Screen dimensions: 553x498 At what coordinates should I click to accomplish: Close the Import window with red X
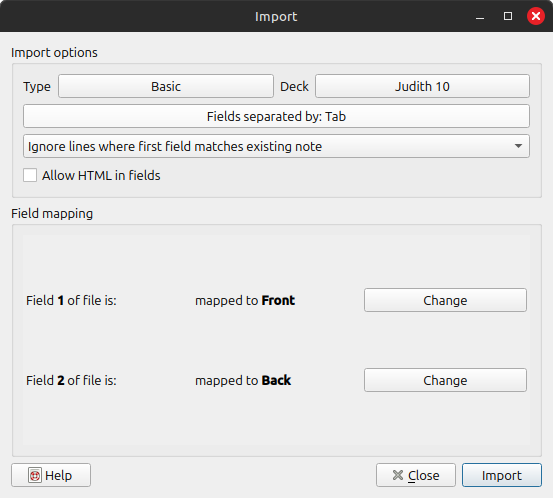coord(536,16)
